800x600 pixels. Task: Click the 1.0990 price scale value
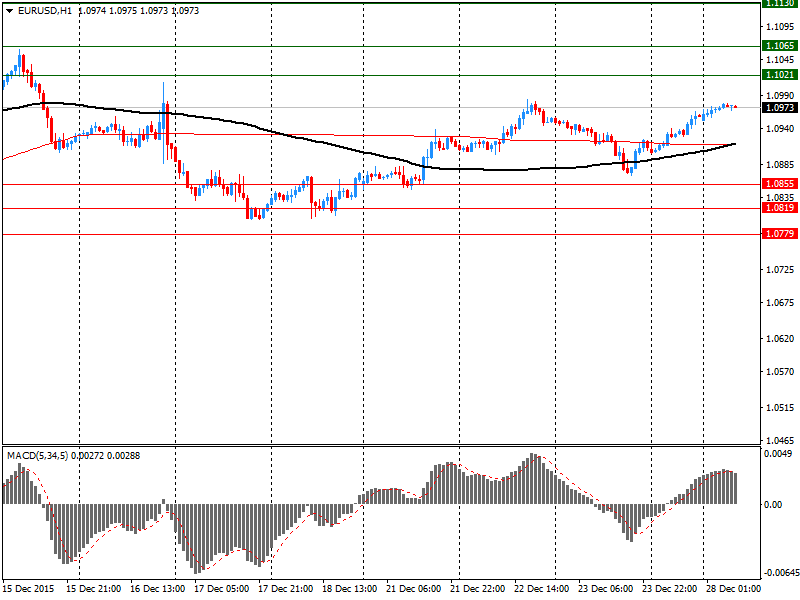point(780,95)
